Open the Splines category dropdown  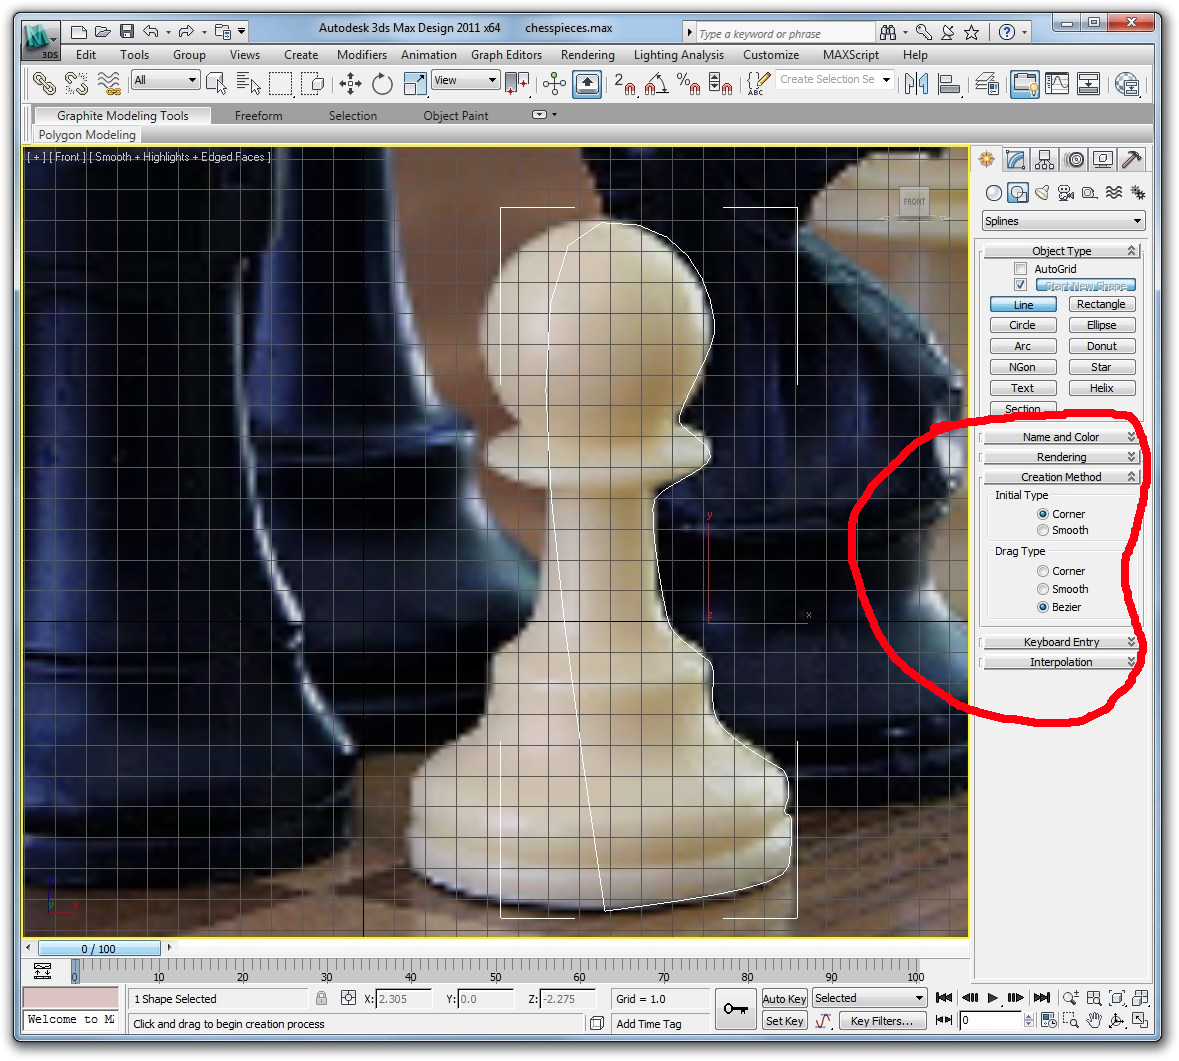[x=1063, y=221]
